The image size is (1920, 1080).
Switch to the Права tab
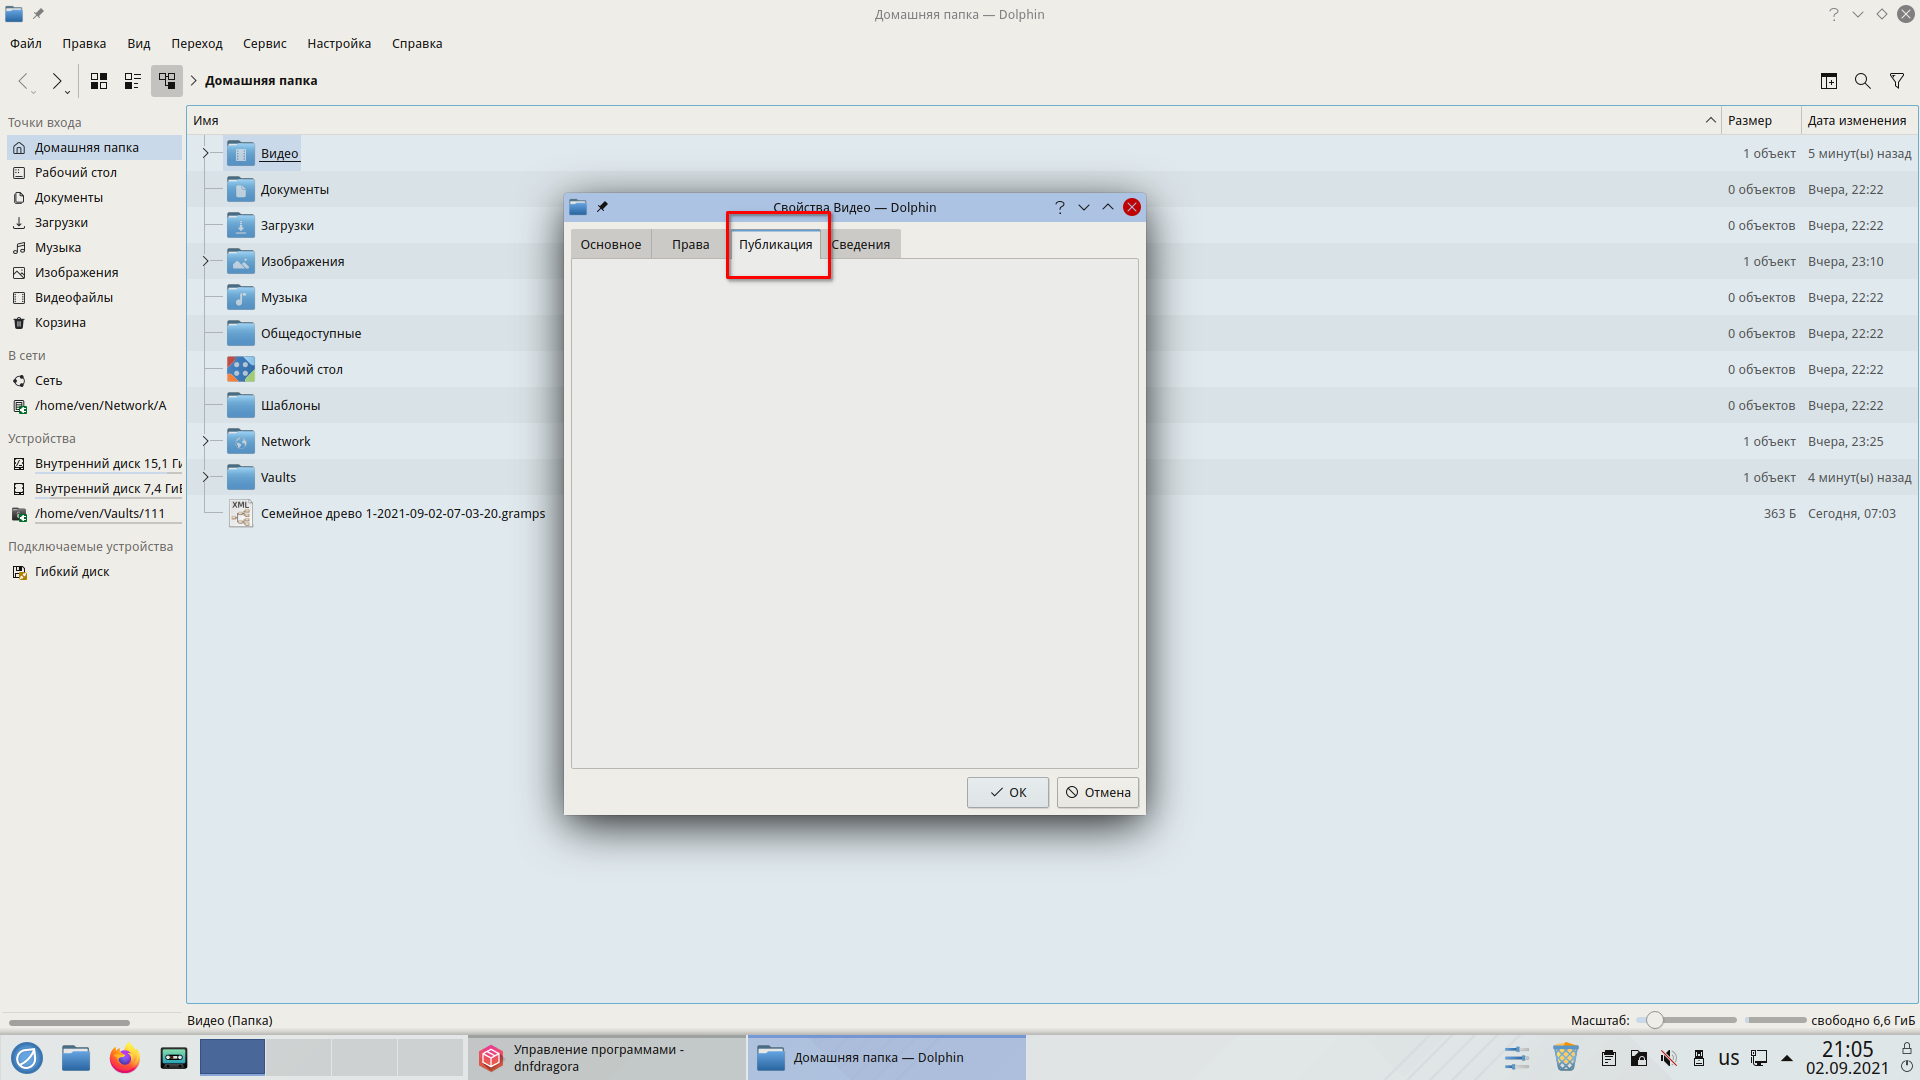click(690, 244)
